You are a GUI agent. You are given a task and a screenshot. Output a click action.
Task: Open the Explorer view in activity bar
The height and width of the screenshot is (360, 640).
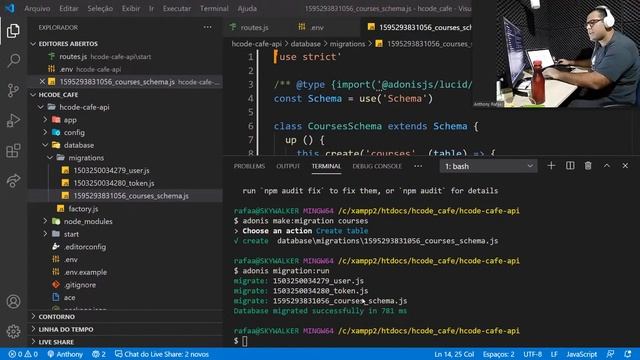click(13, 31)
